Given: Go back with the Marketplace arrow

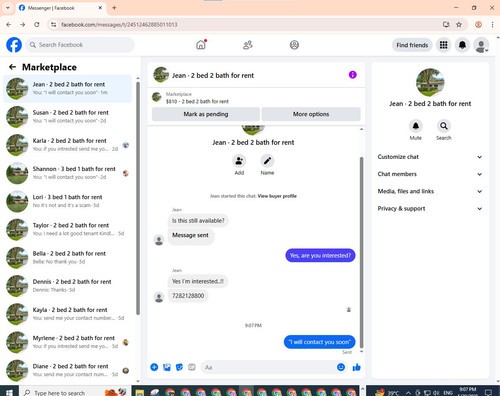Looking at the screenshot, I should coord(12,67).
